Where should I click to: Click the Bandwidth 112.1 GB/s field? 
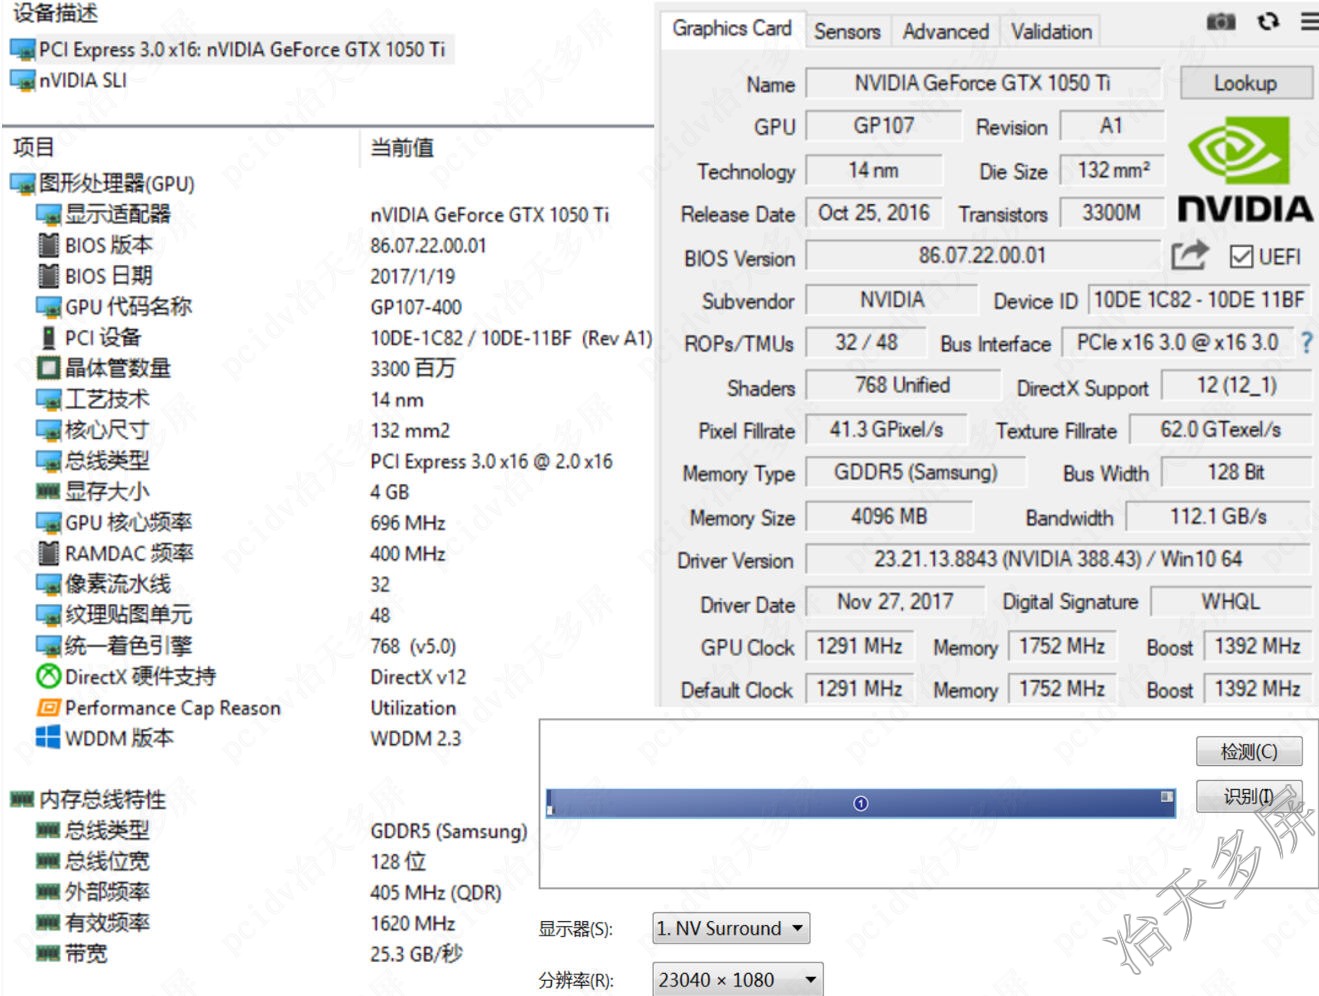(1219, 516)
